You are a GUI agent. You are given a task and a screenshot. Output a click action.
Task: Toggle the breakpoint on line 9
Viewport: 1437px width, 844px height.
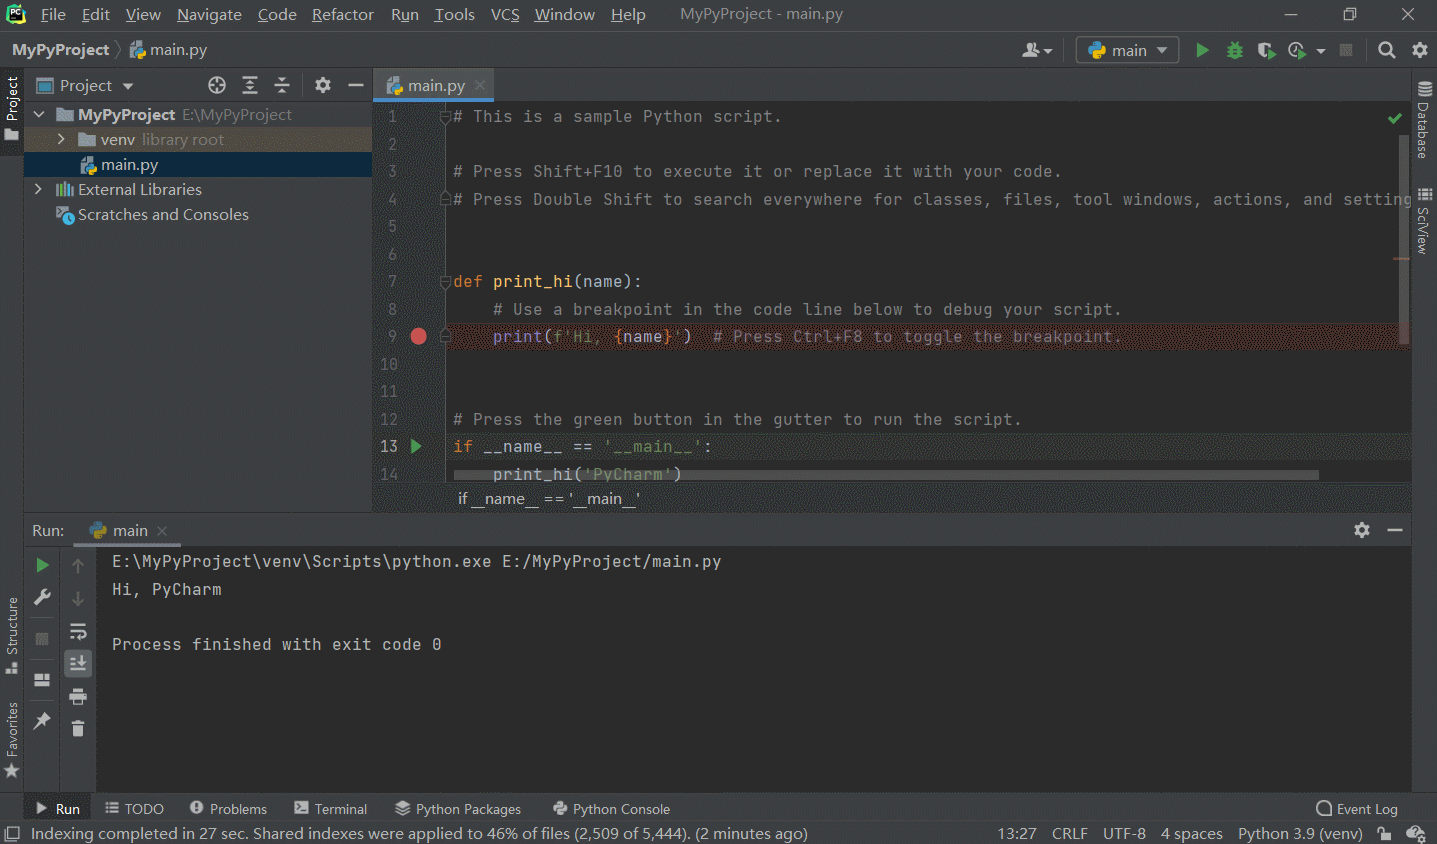[419, 336]
